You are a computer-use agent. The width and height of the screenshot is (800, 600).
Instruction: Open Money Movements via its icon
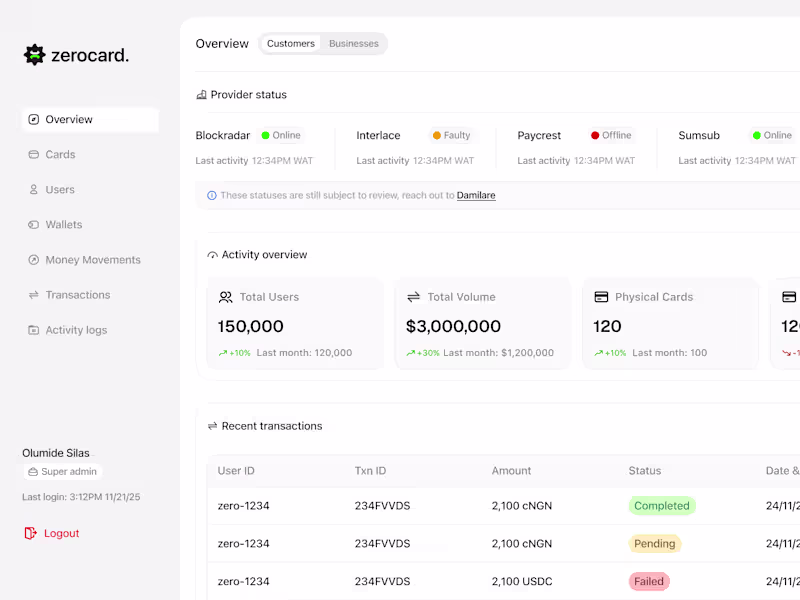pyautogui.click(x=33, y=259)
